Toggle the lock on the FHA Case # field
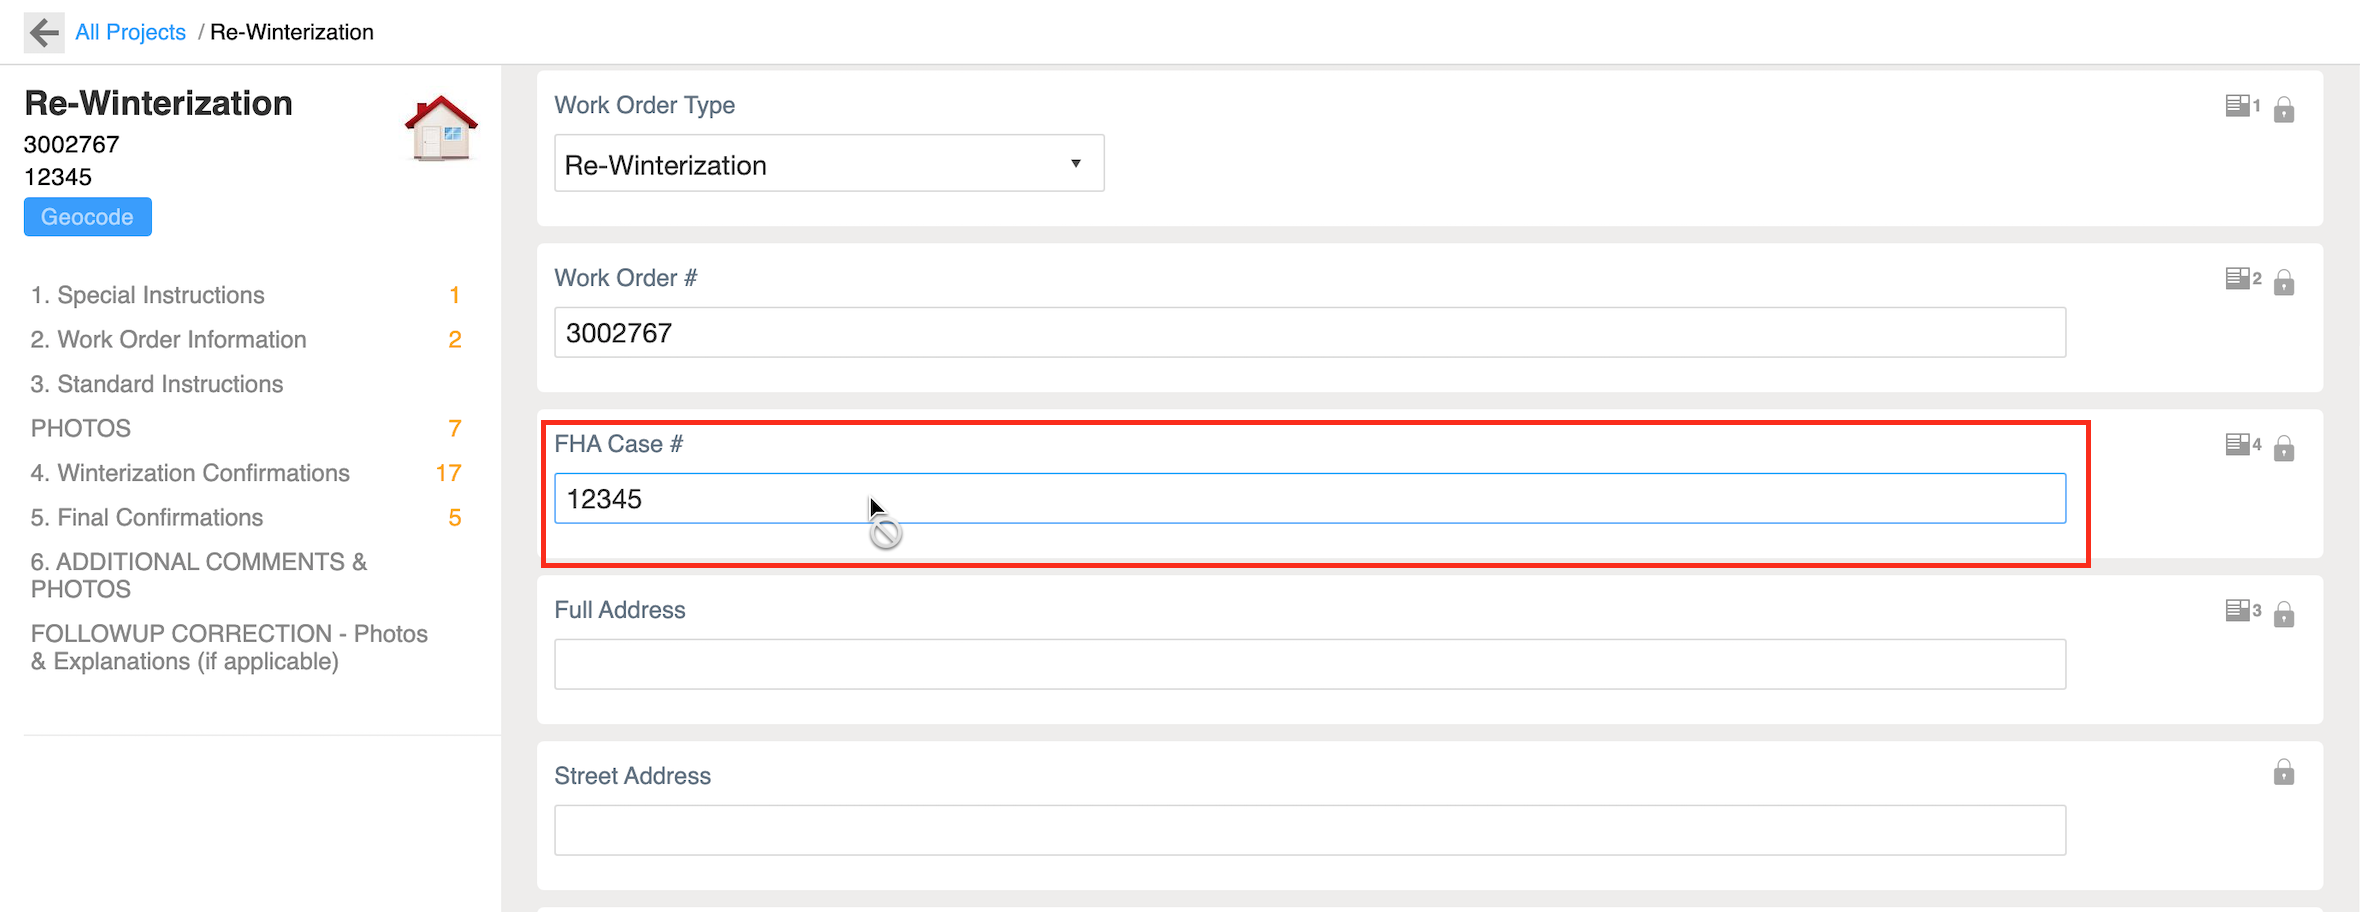Viewport: 2360px width, 912px height. click(2284, 448)
